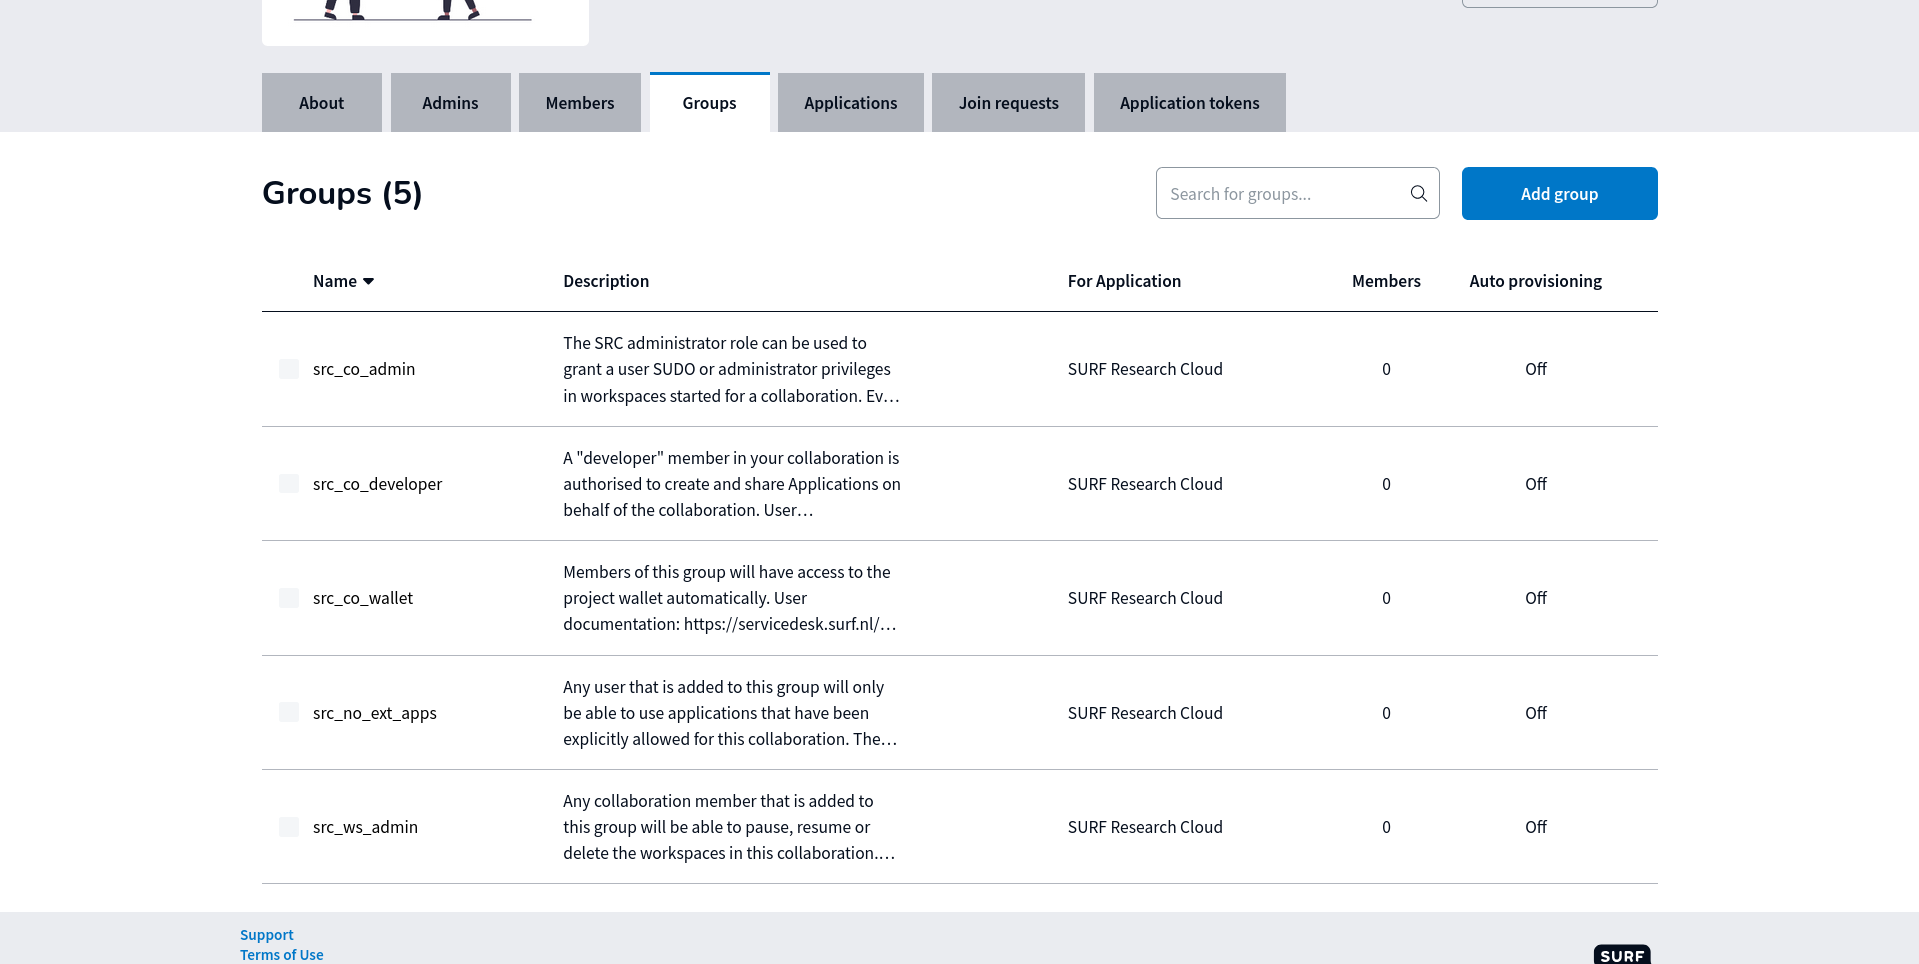View the Join requests tab
This screenshot has width=1919, height=964.
pos(1008,103)
